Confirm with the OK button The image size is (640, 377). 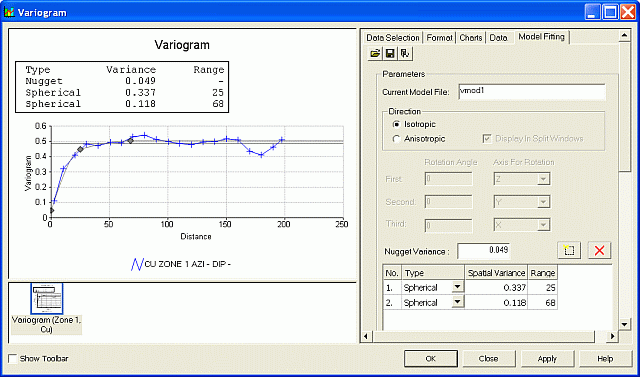pyautogui.click(x=431, y=359)
